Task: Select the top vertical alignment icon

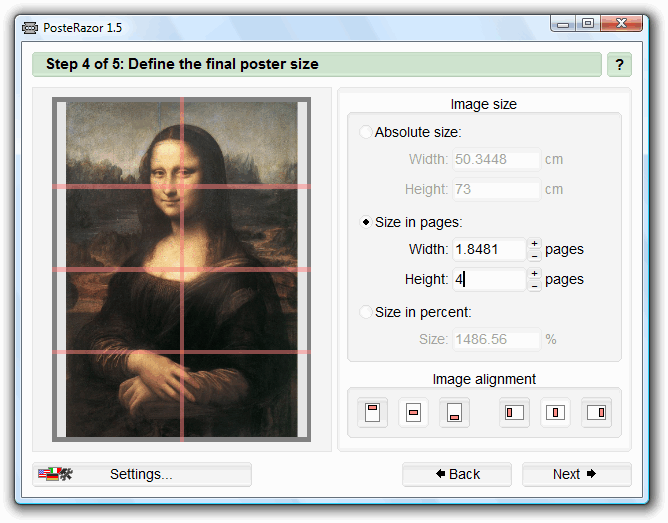Action: [372, 412]
